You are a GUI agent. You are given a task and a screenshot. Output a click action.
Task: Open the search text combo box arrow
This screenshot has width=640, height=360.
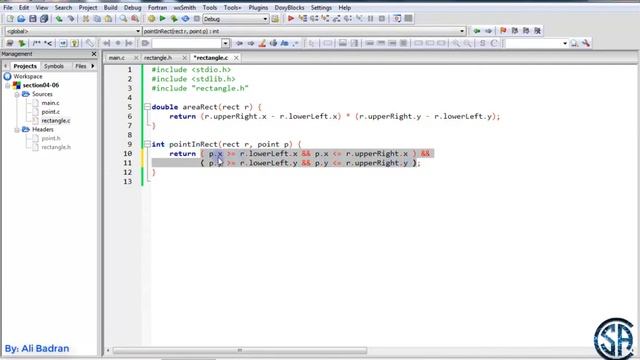click(225, 43)
